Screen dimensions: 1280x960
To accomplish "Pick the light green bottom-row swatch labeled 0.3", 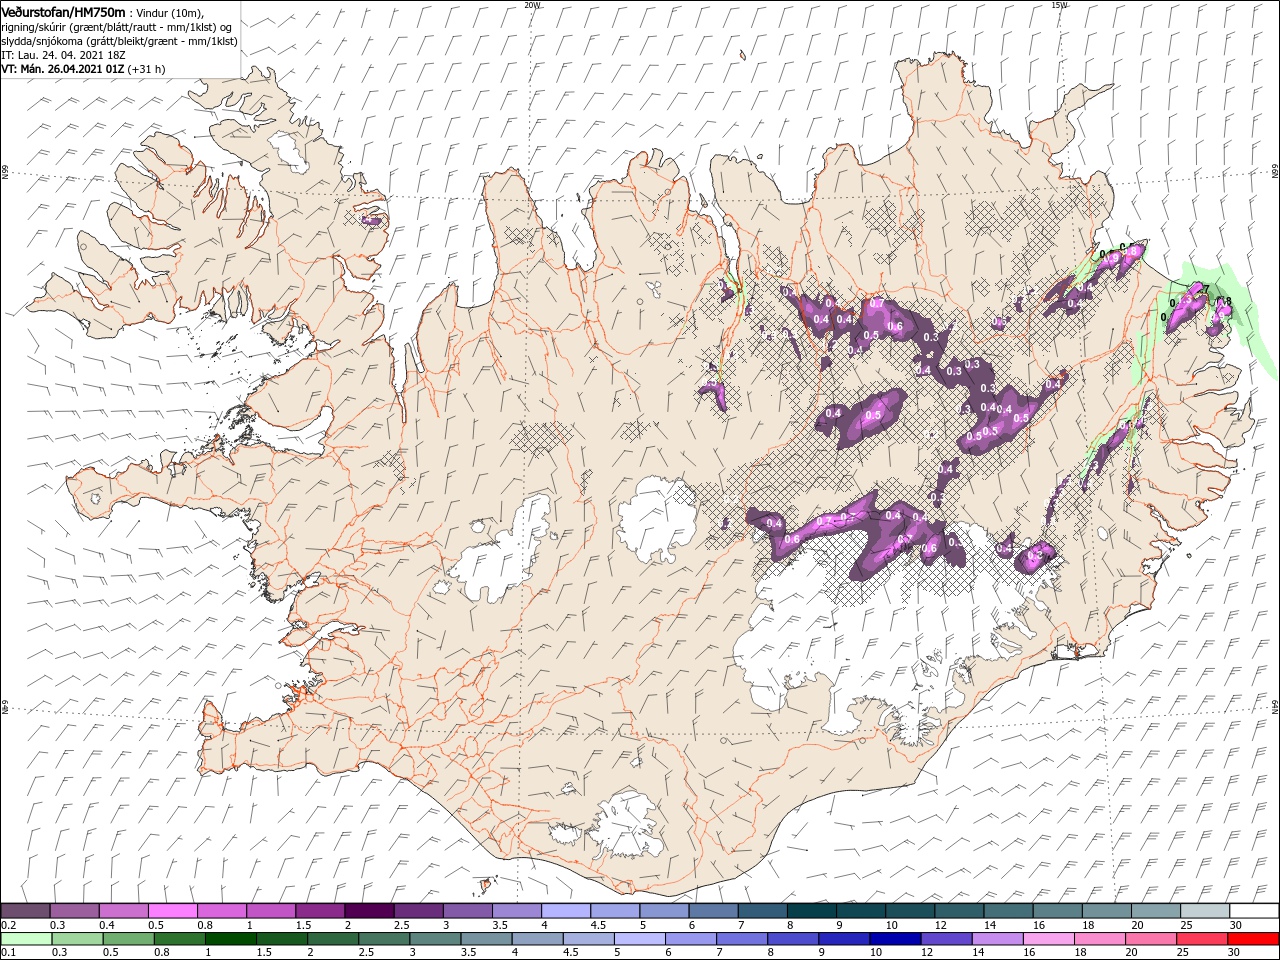I will click(77, 939).
